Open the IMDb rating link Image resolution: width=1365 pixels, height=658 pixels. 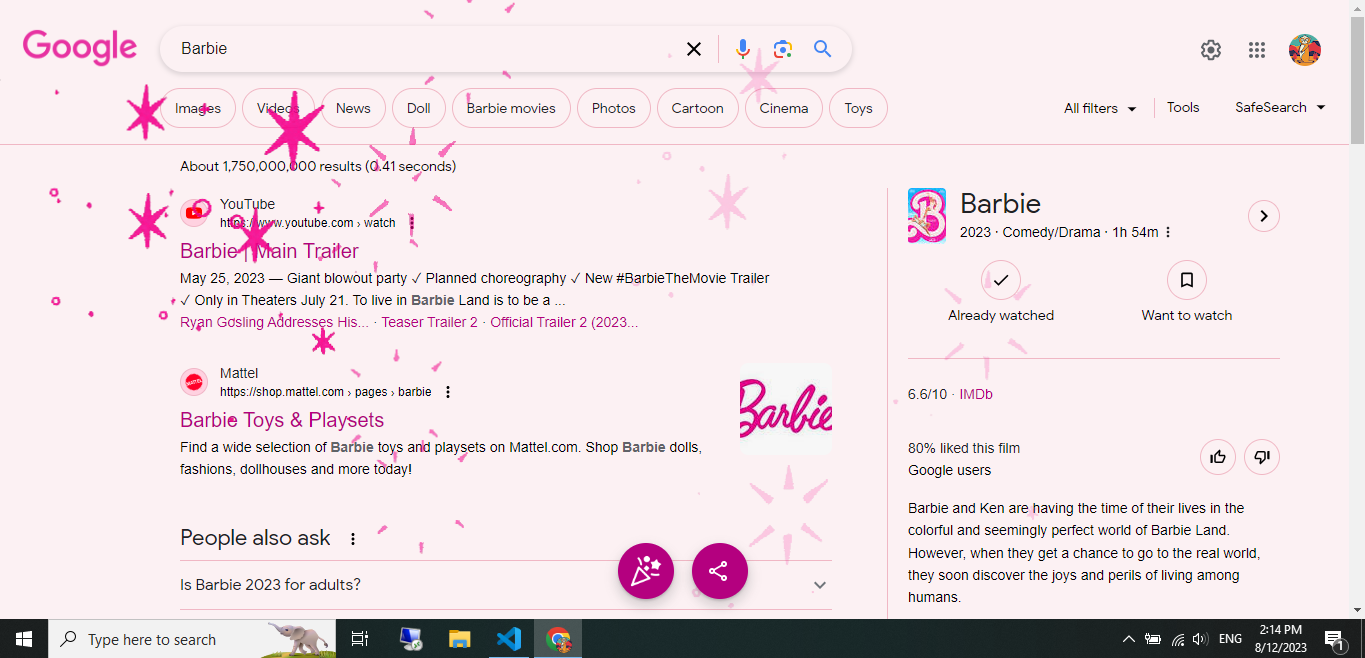(x=976, y=394)
